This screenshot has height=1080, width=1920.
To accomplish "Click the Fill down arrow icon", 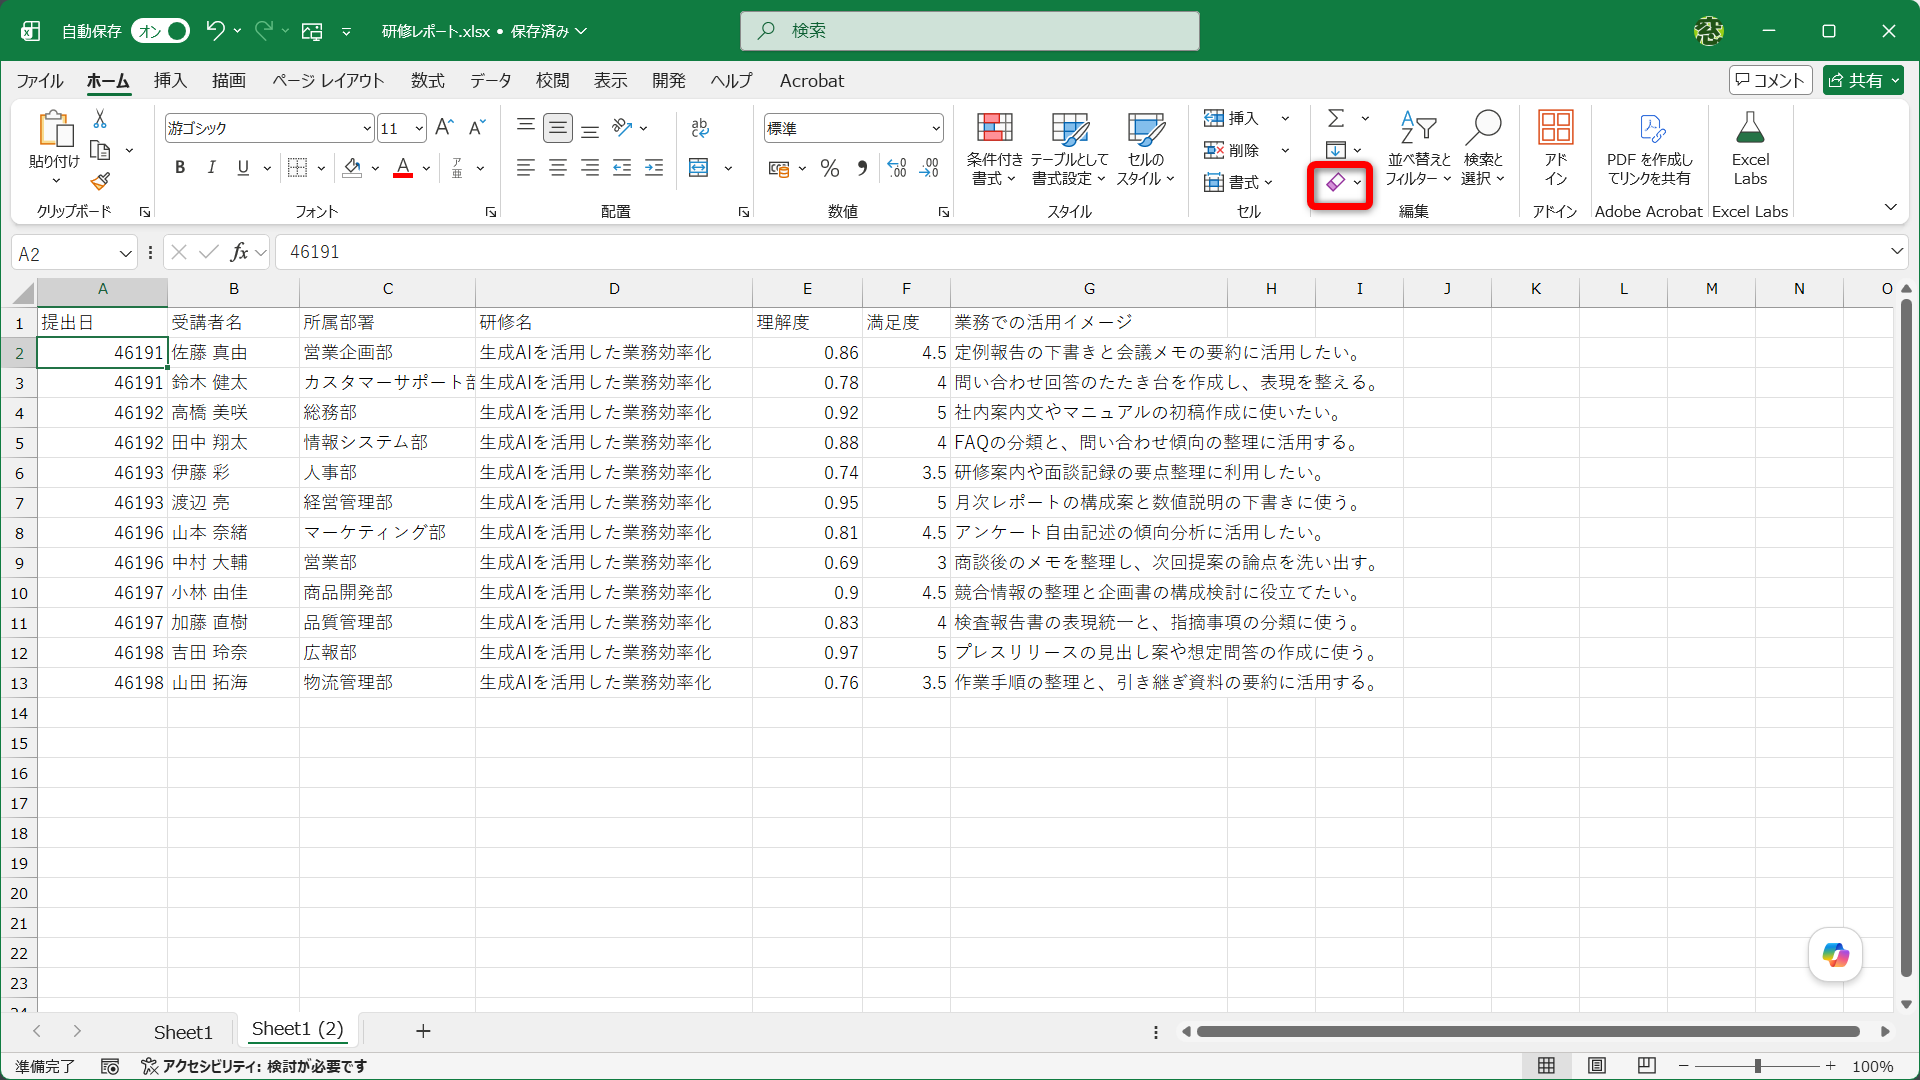I will pyautogui.click(x=1336, y=150).
